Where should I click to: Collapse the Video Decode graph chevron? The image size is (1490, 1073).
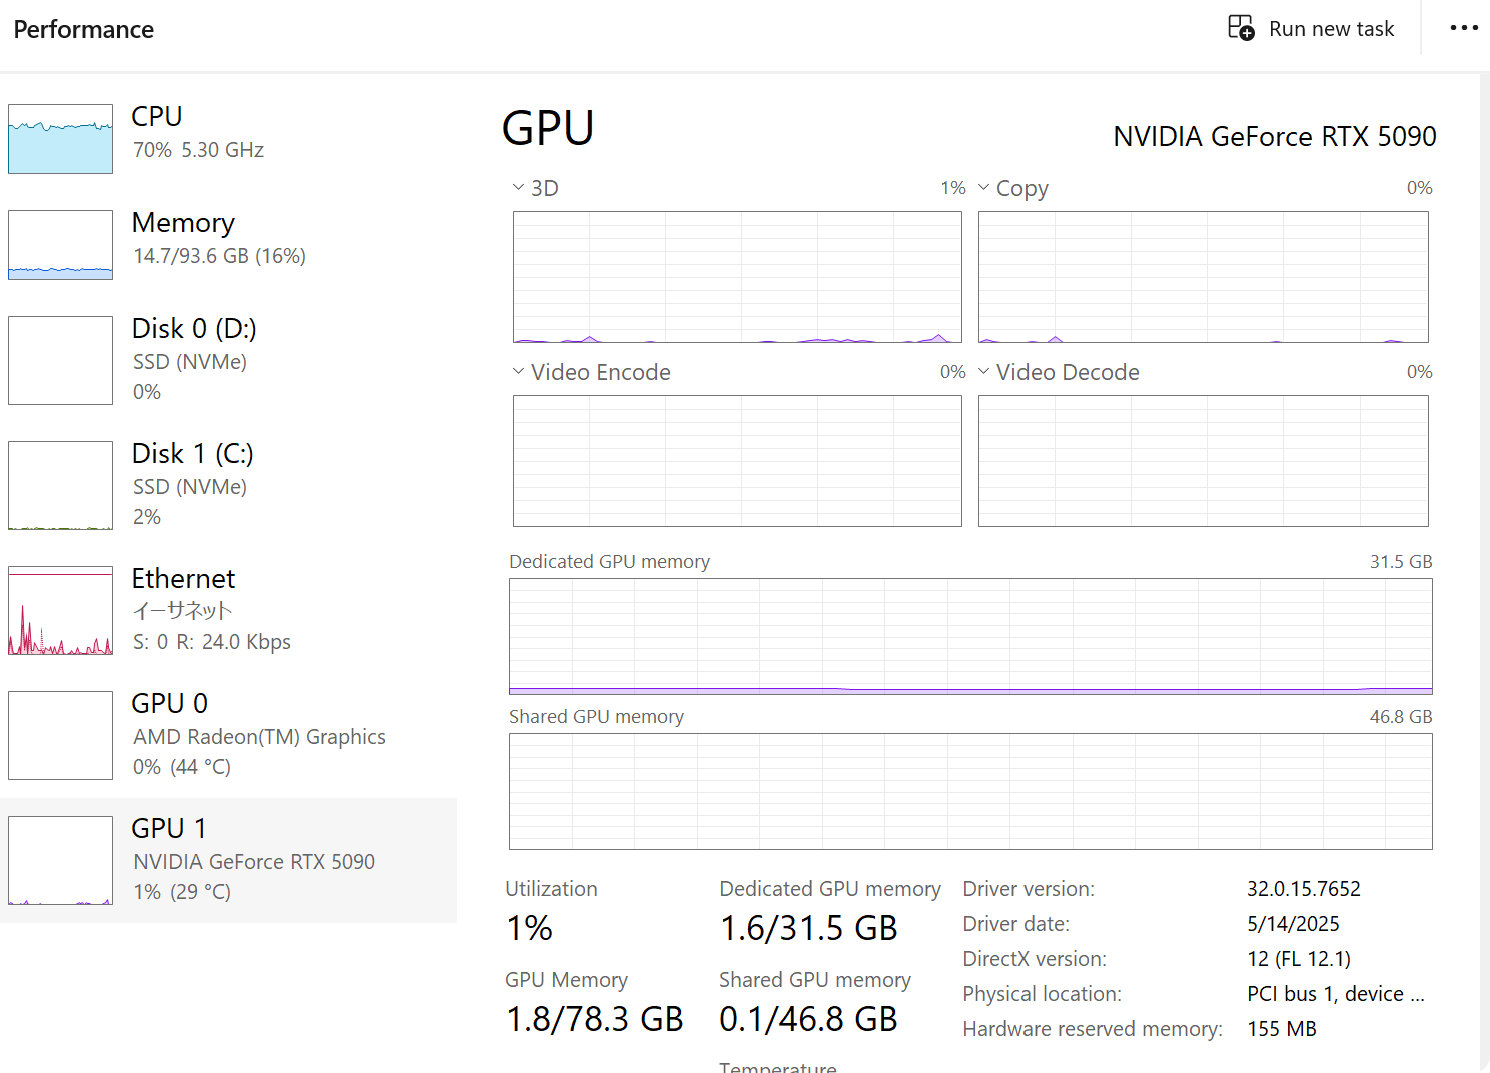pos(985,371)
